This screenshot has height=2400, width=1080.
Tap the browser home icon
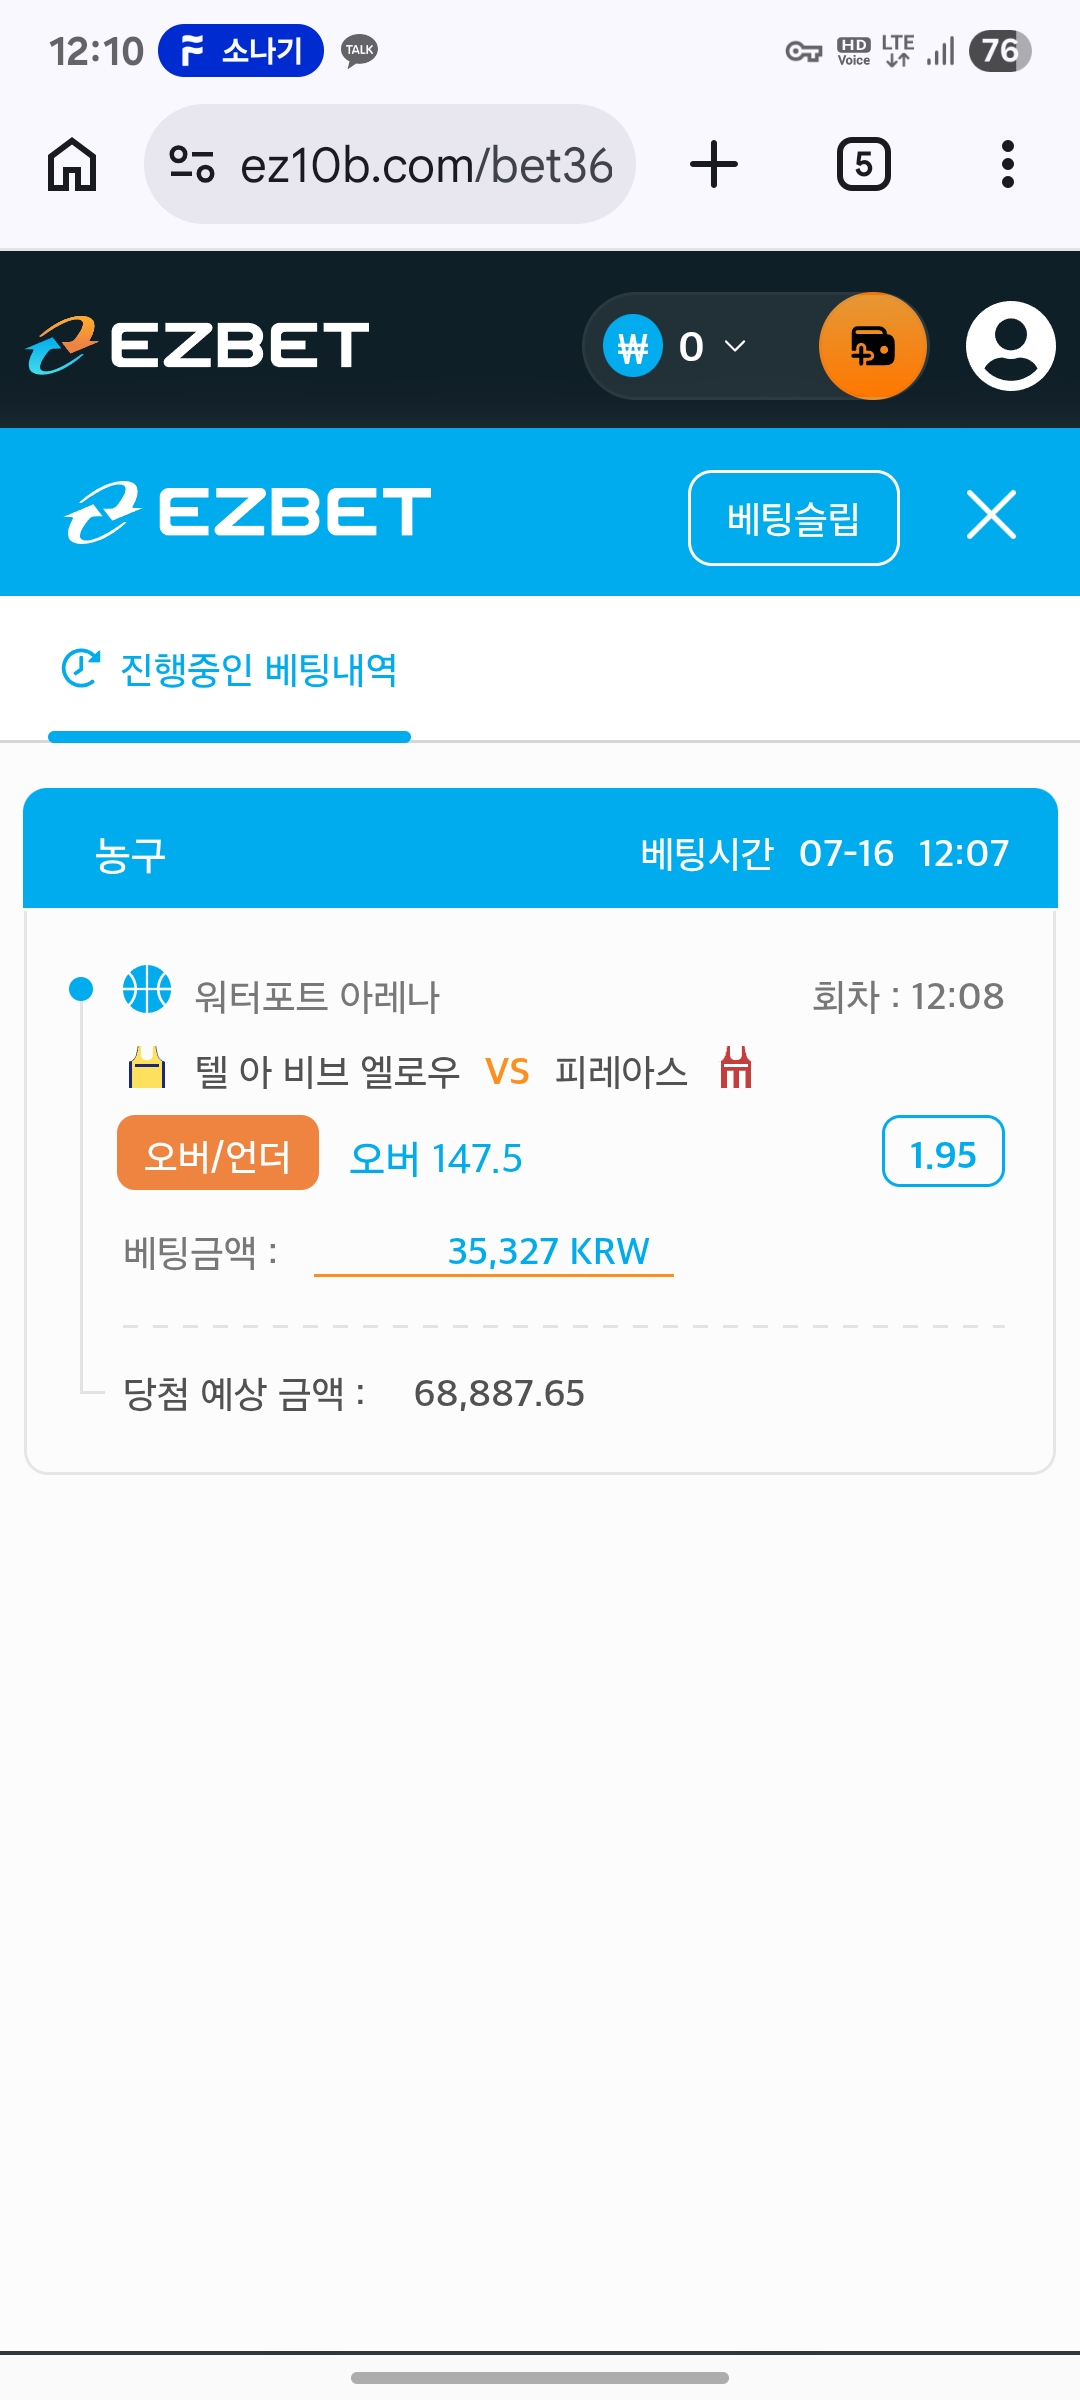pos(72,165)
